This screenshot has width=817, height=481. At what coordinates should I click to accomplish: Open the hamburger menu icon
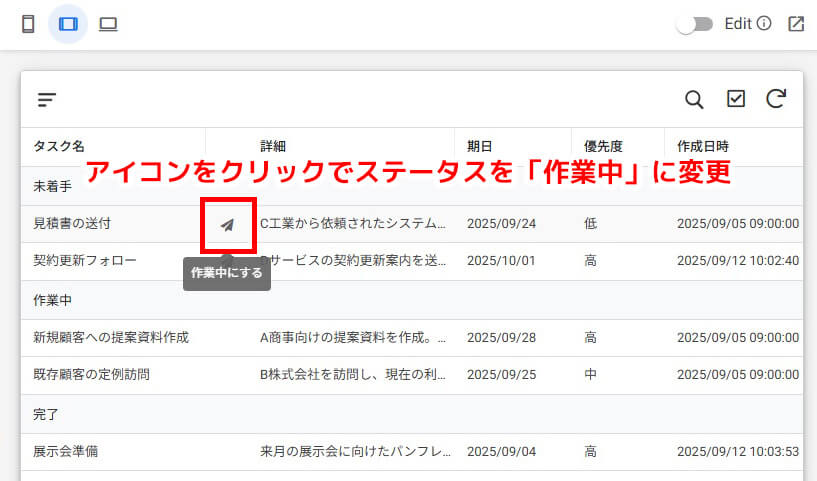point(47,99)
